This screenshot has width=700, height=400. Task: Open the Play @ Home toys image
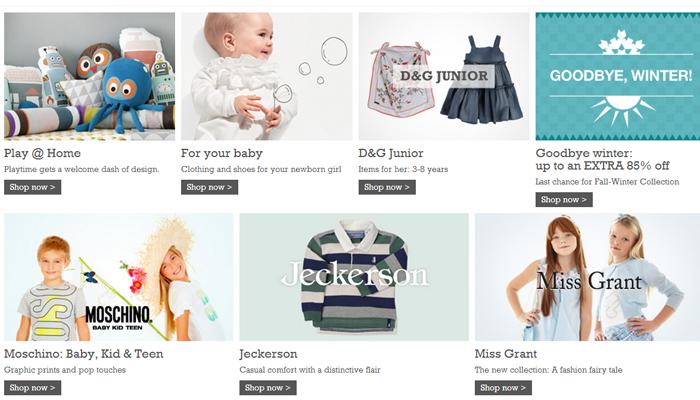[89, 76]
